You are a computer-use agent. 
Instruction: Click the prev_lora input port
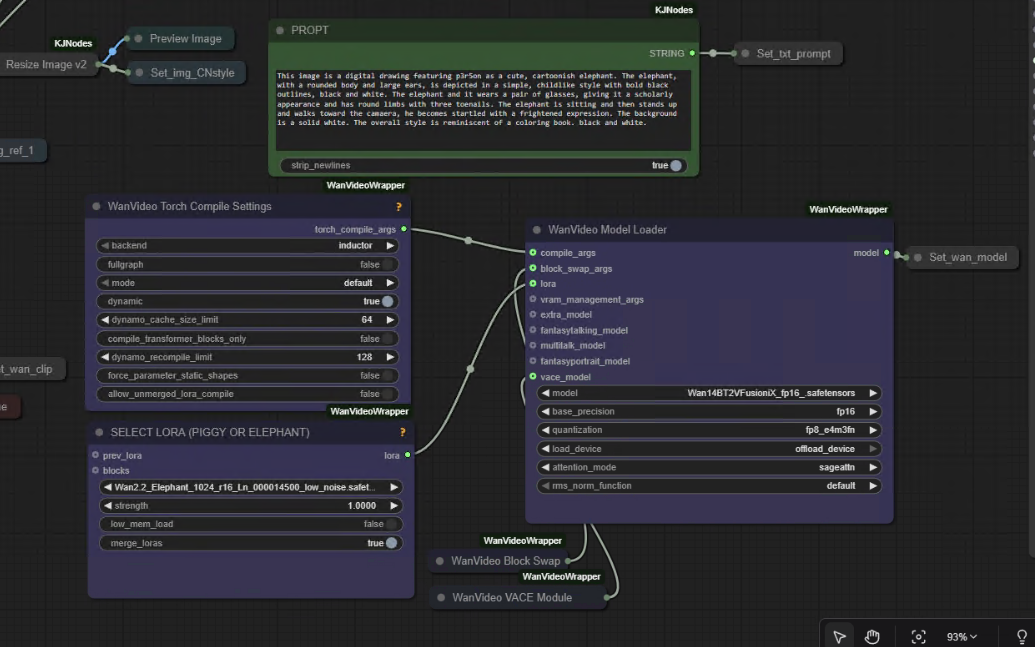pos(96,456)
